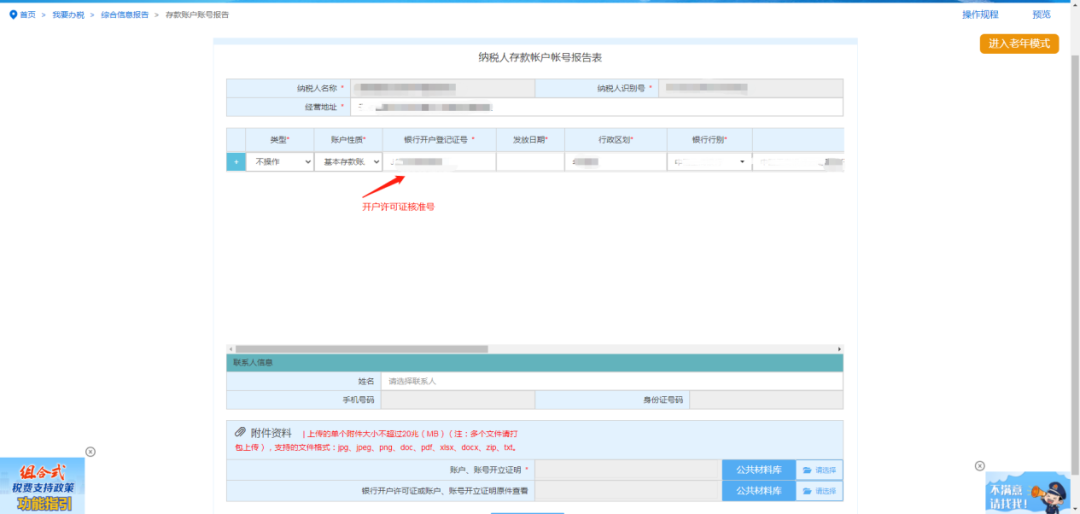Click 请选择 for 银行开户许可证 original upload

click(819, 491)
